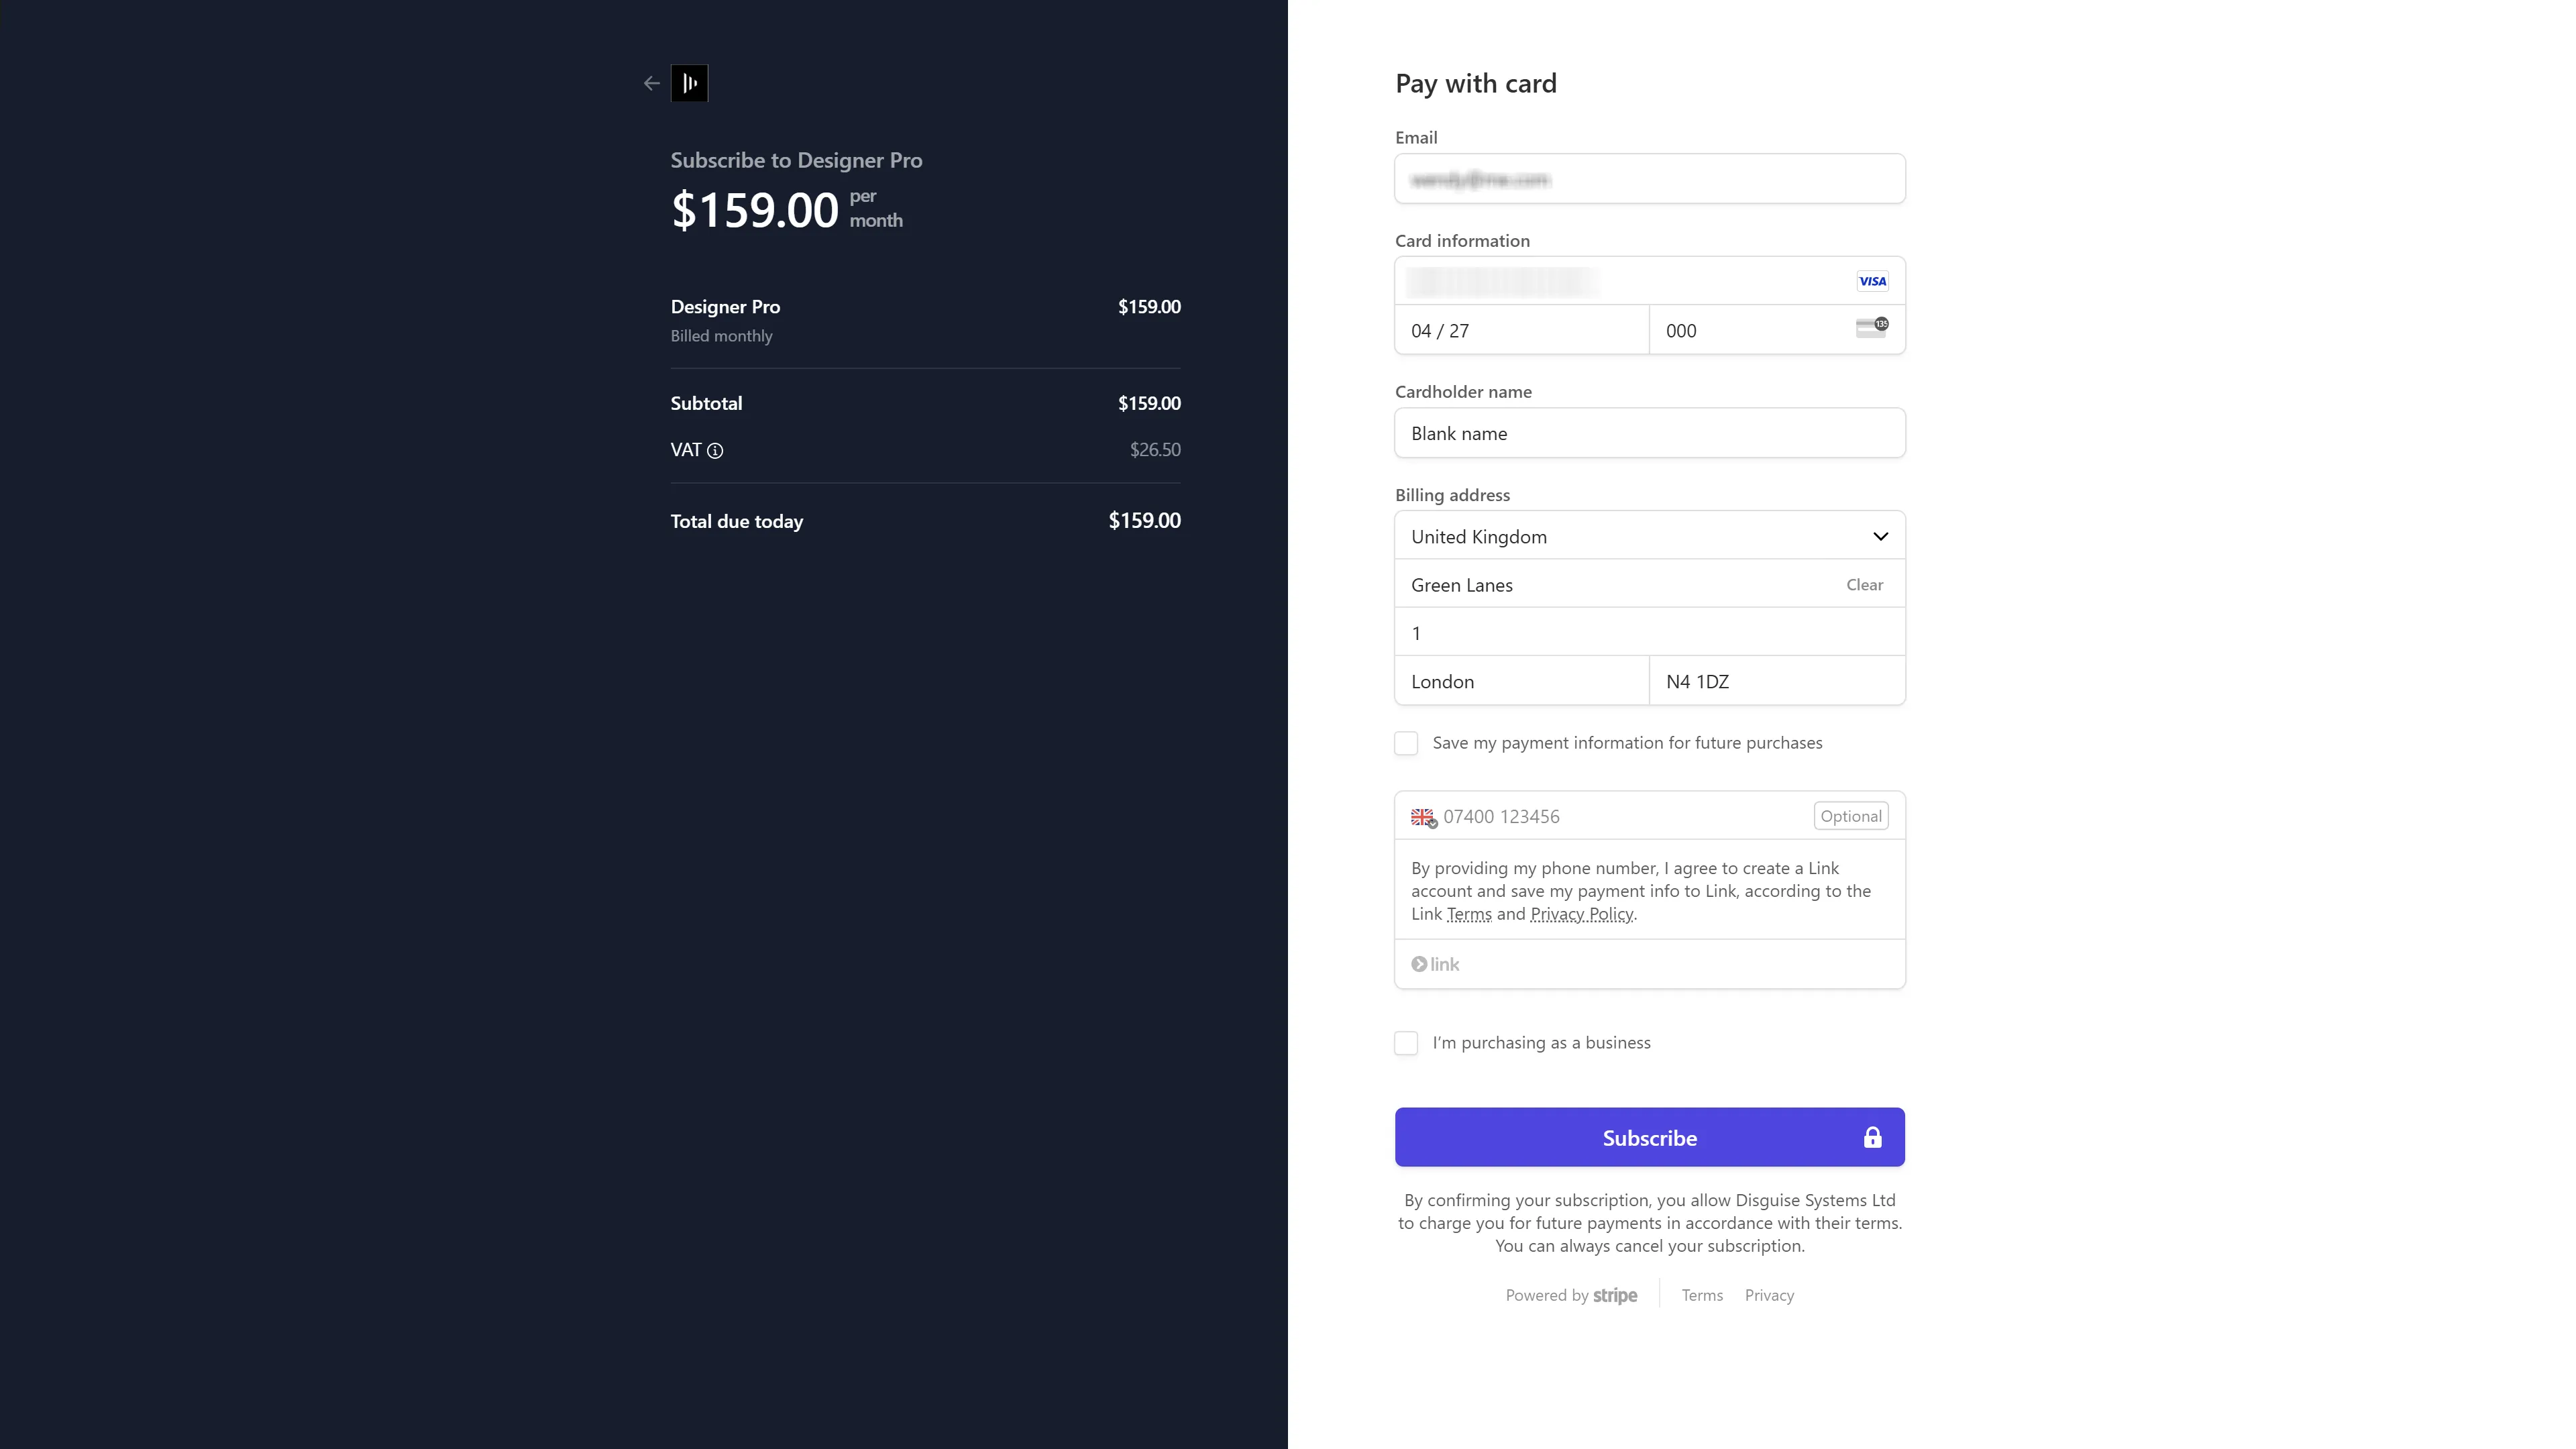The width and height of the screenshot is (2576, 1449).
Task: Click the merchant logo at the top
Action: 689,83
